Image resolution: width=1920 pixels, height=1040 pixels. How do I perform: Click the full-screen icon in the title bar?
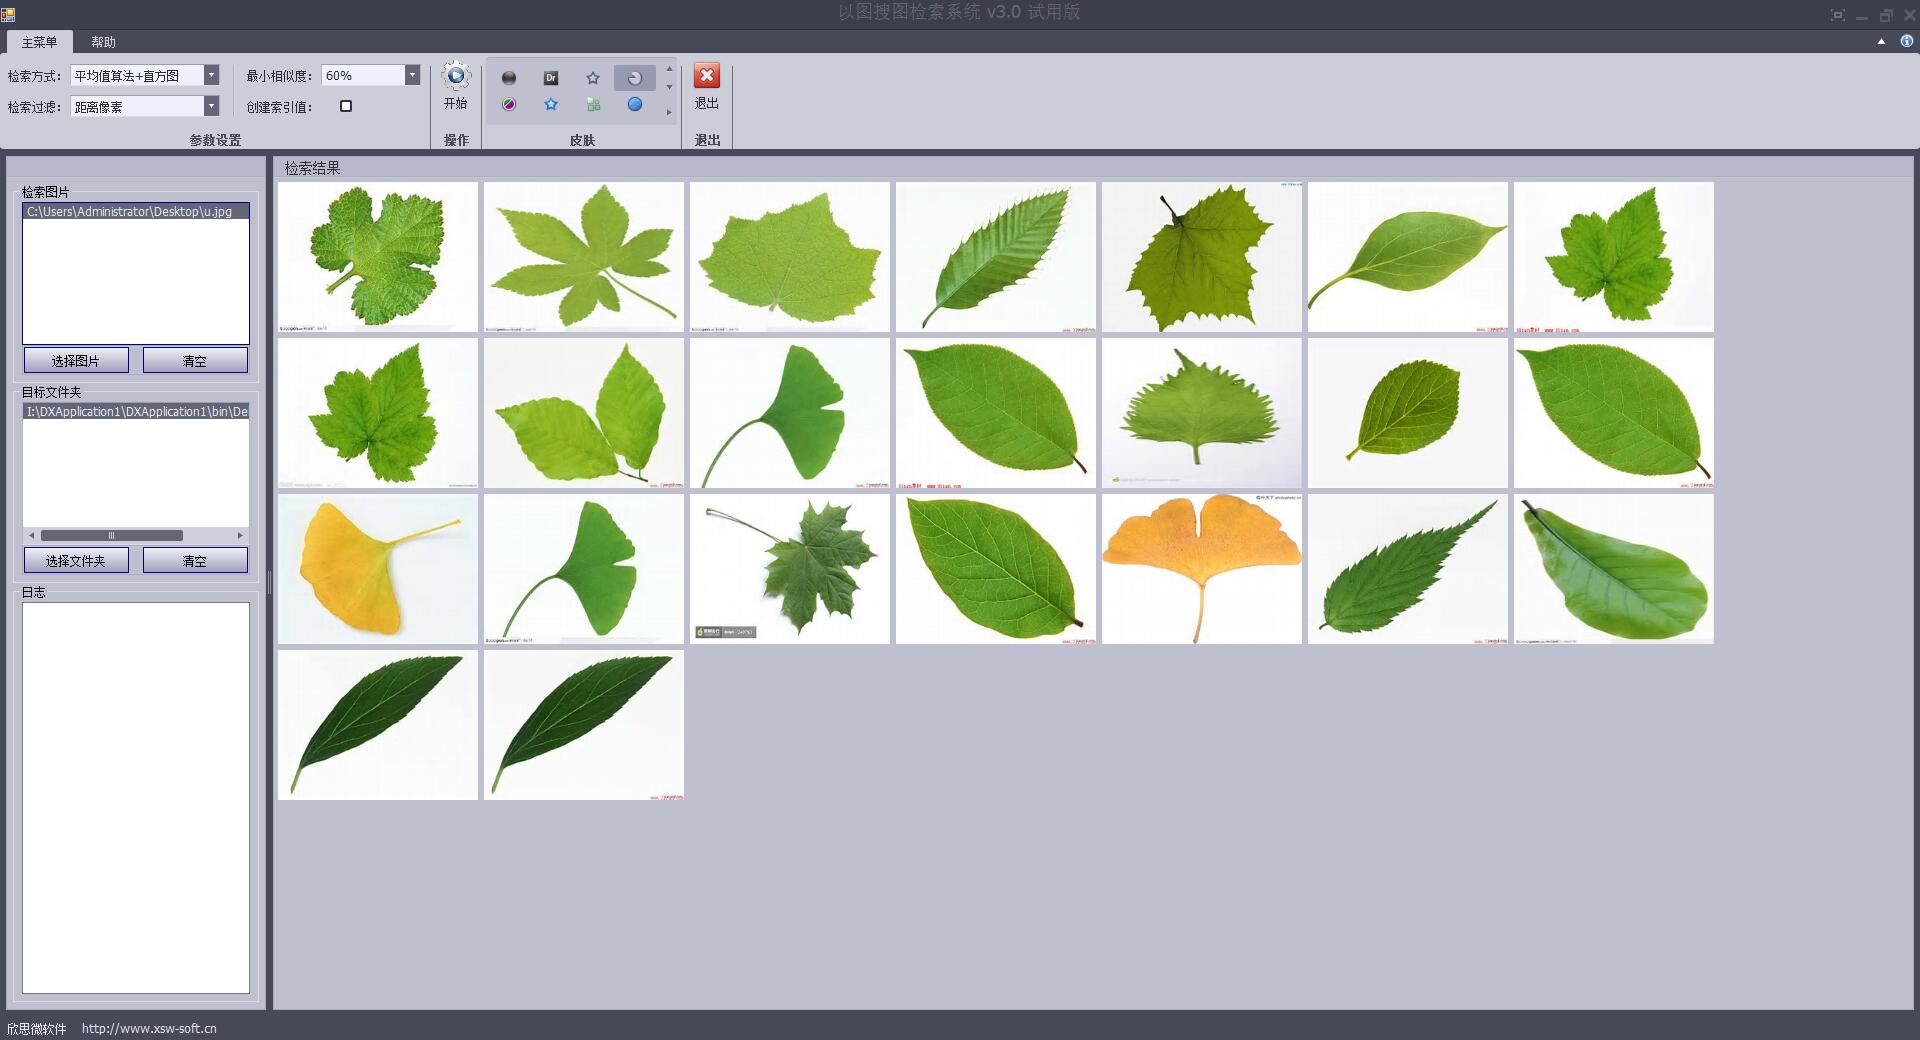click(1838, 15)
